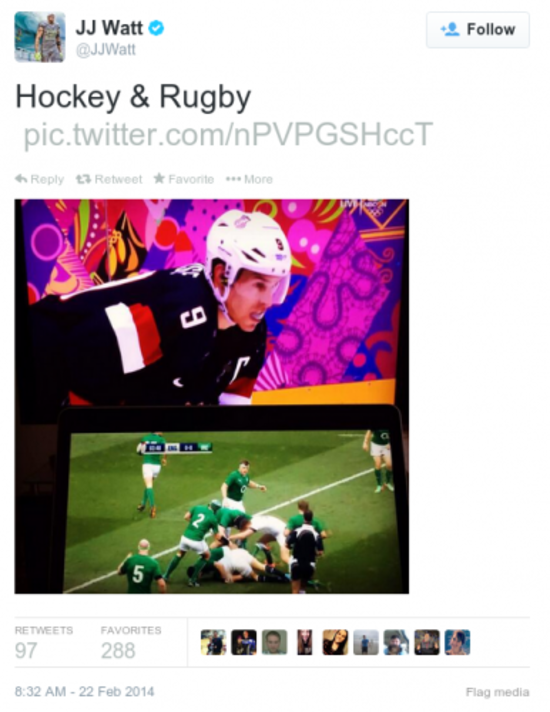Open the last avatar in the row

457,642
